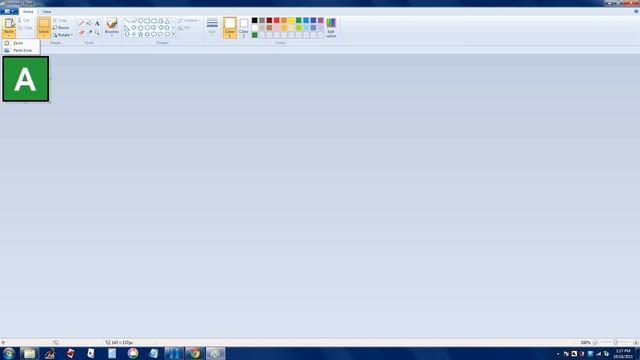This screenshot has height=360, width=640.
Task: Open Windows Start button
Action: [9, 353]
